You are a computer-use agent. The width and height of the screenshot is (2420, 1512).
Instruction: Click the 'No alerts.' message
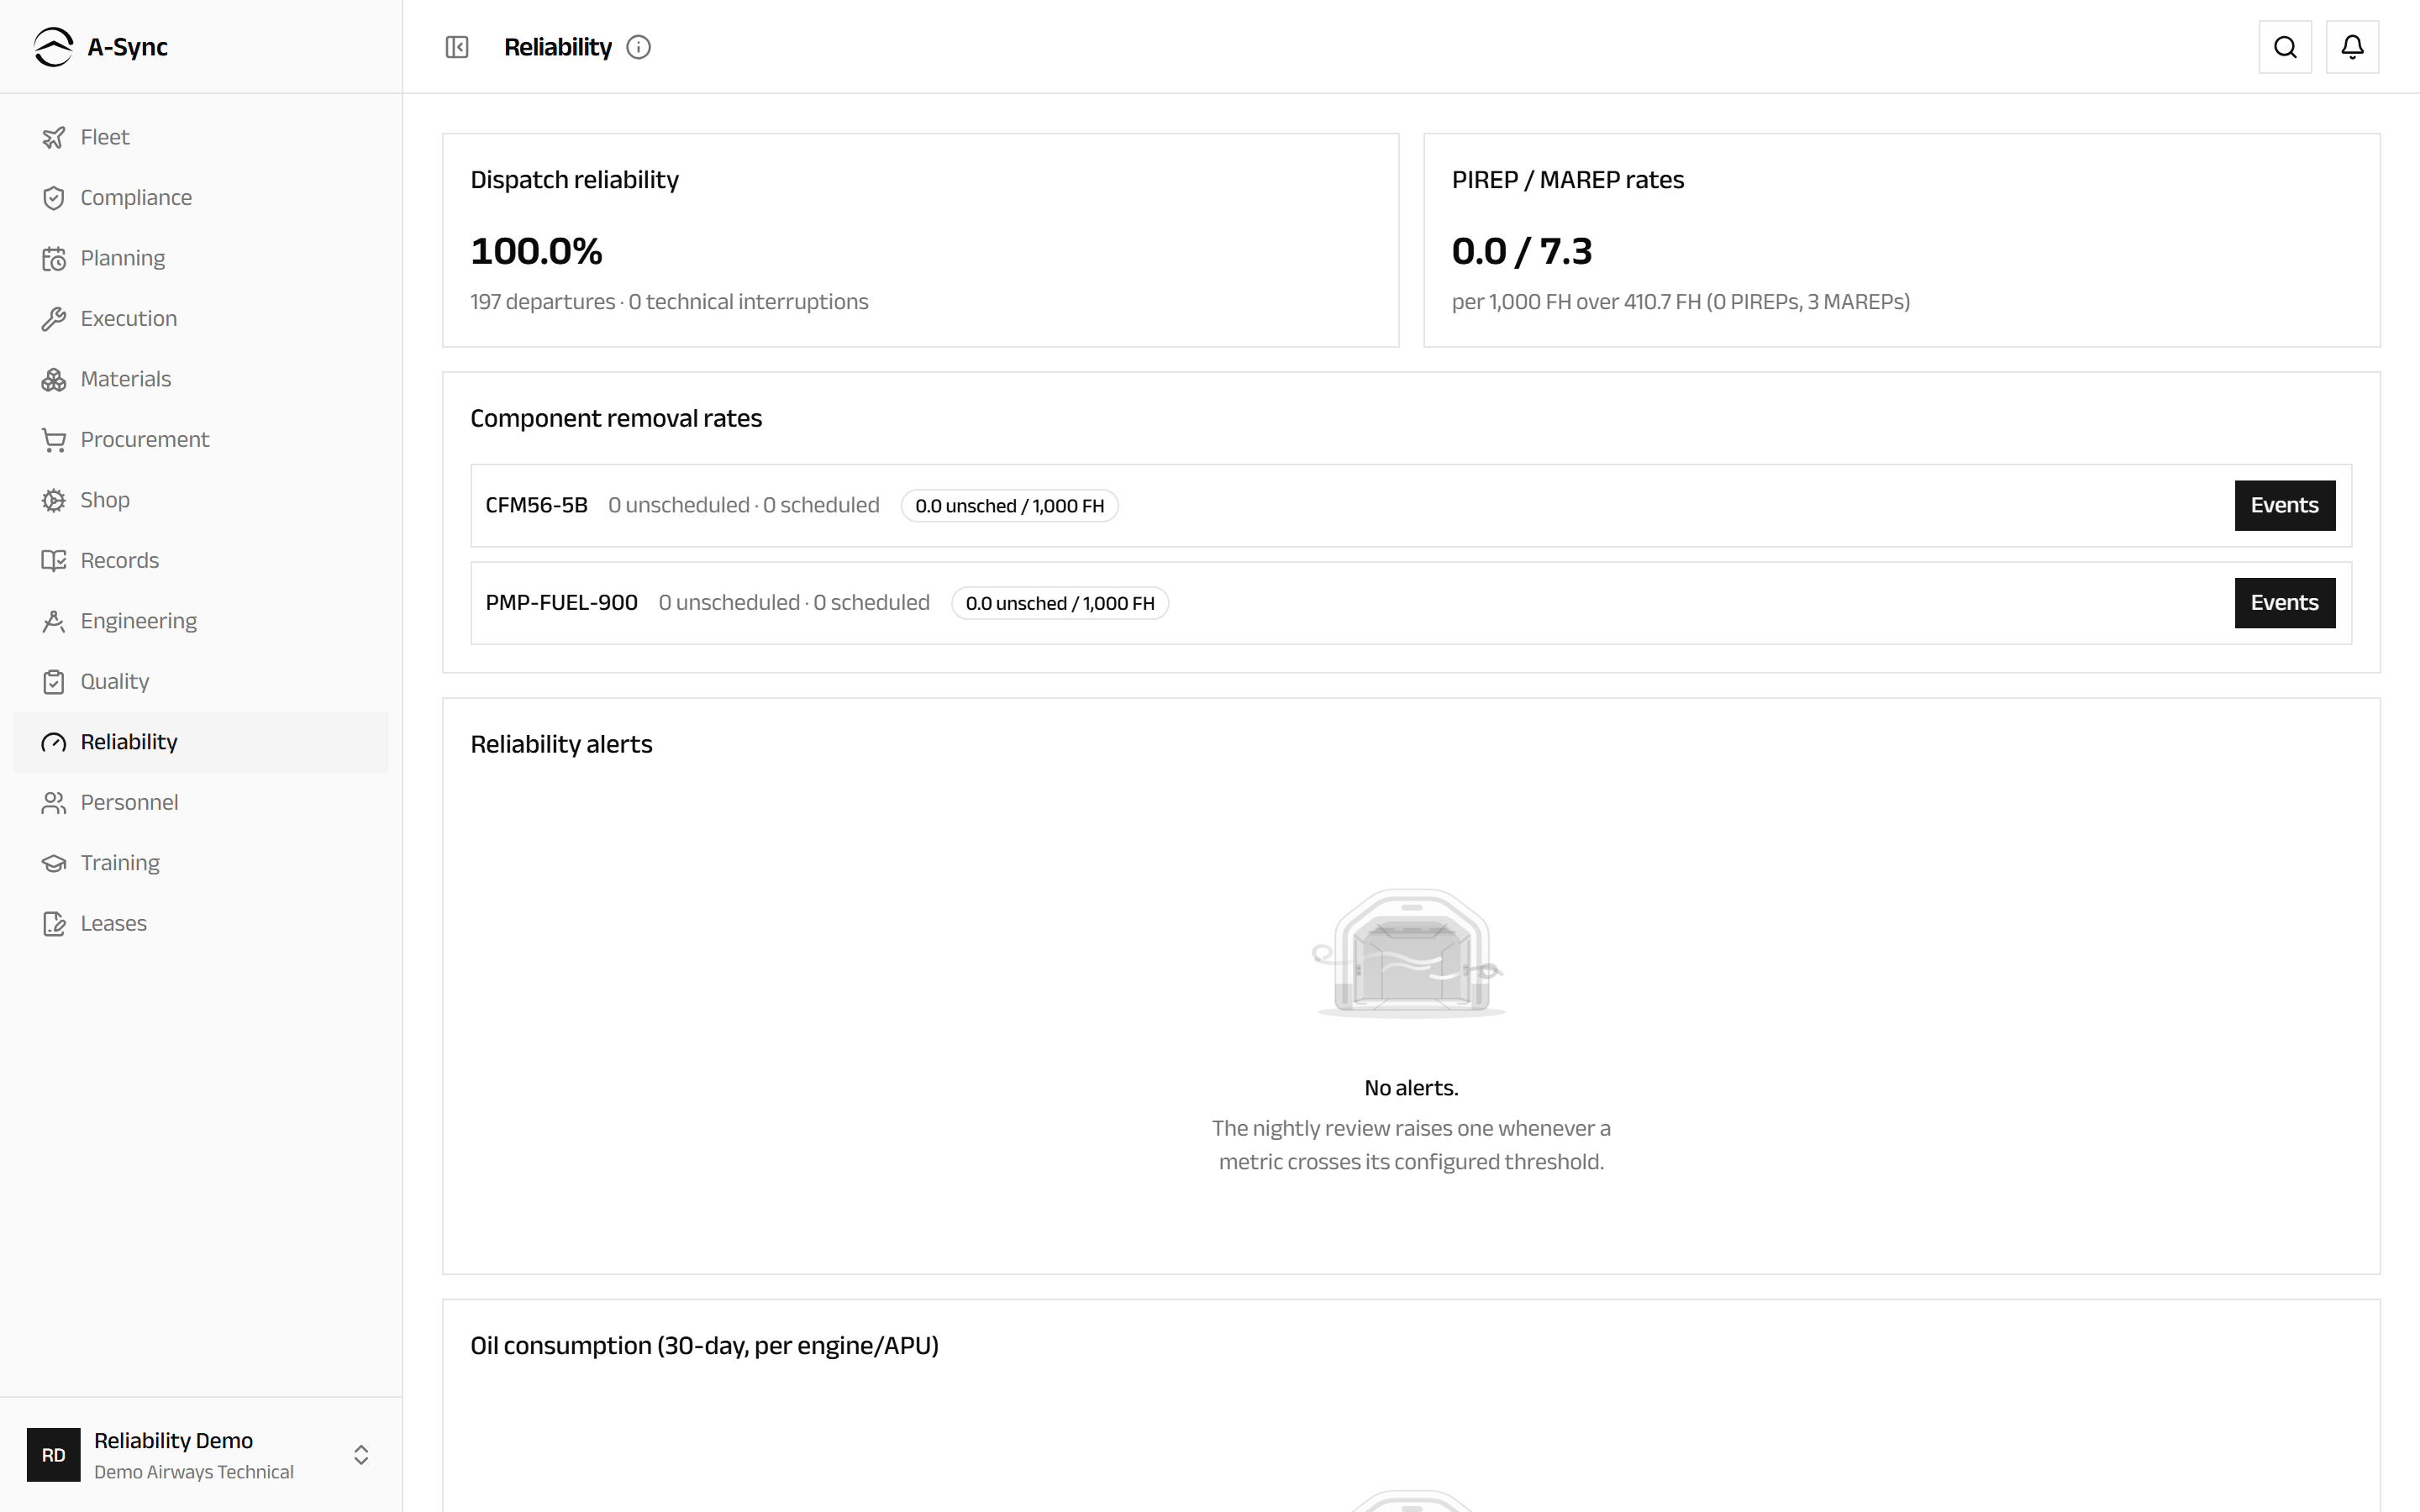[1411, 1088]
